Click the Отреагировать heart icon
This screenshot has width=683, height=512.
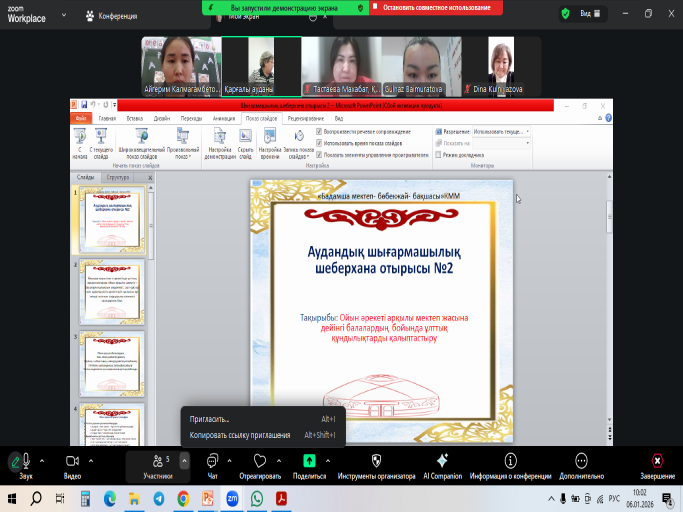(260, 461)
